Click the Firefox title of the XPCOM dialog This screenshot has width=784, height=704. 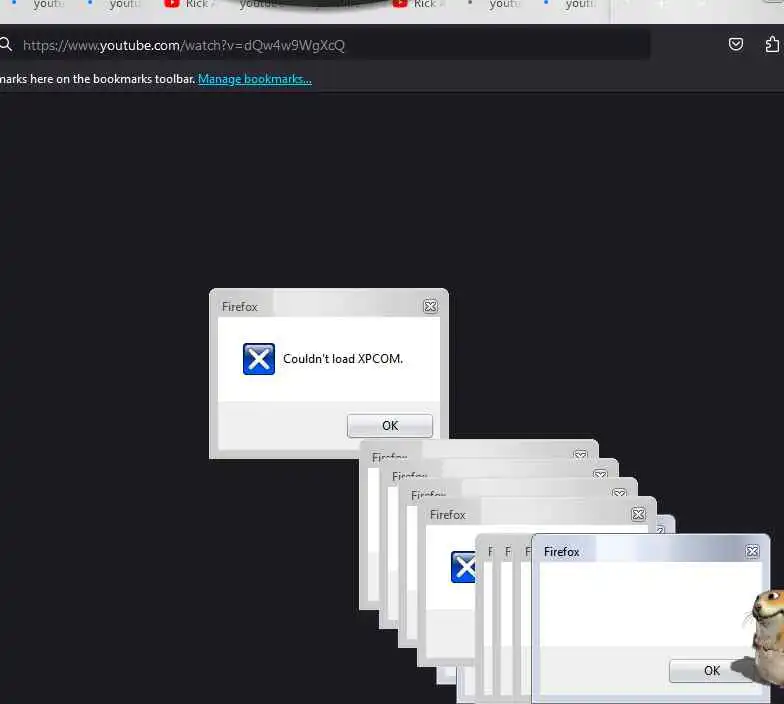pyautogui.click(x=240, y=306)
